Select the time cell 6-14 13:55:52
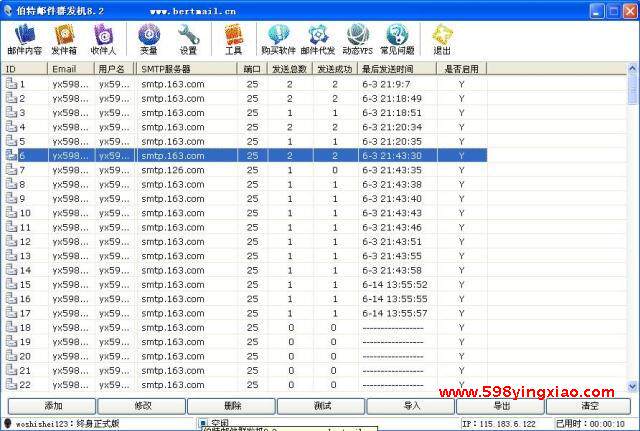 pyautogui.click(x=395, y=284)
